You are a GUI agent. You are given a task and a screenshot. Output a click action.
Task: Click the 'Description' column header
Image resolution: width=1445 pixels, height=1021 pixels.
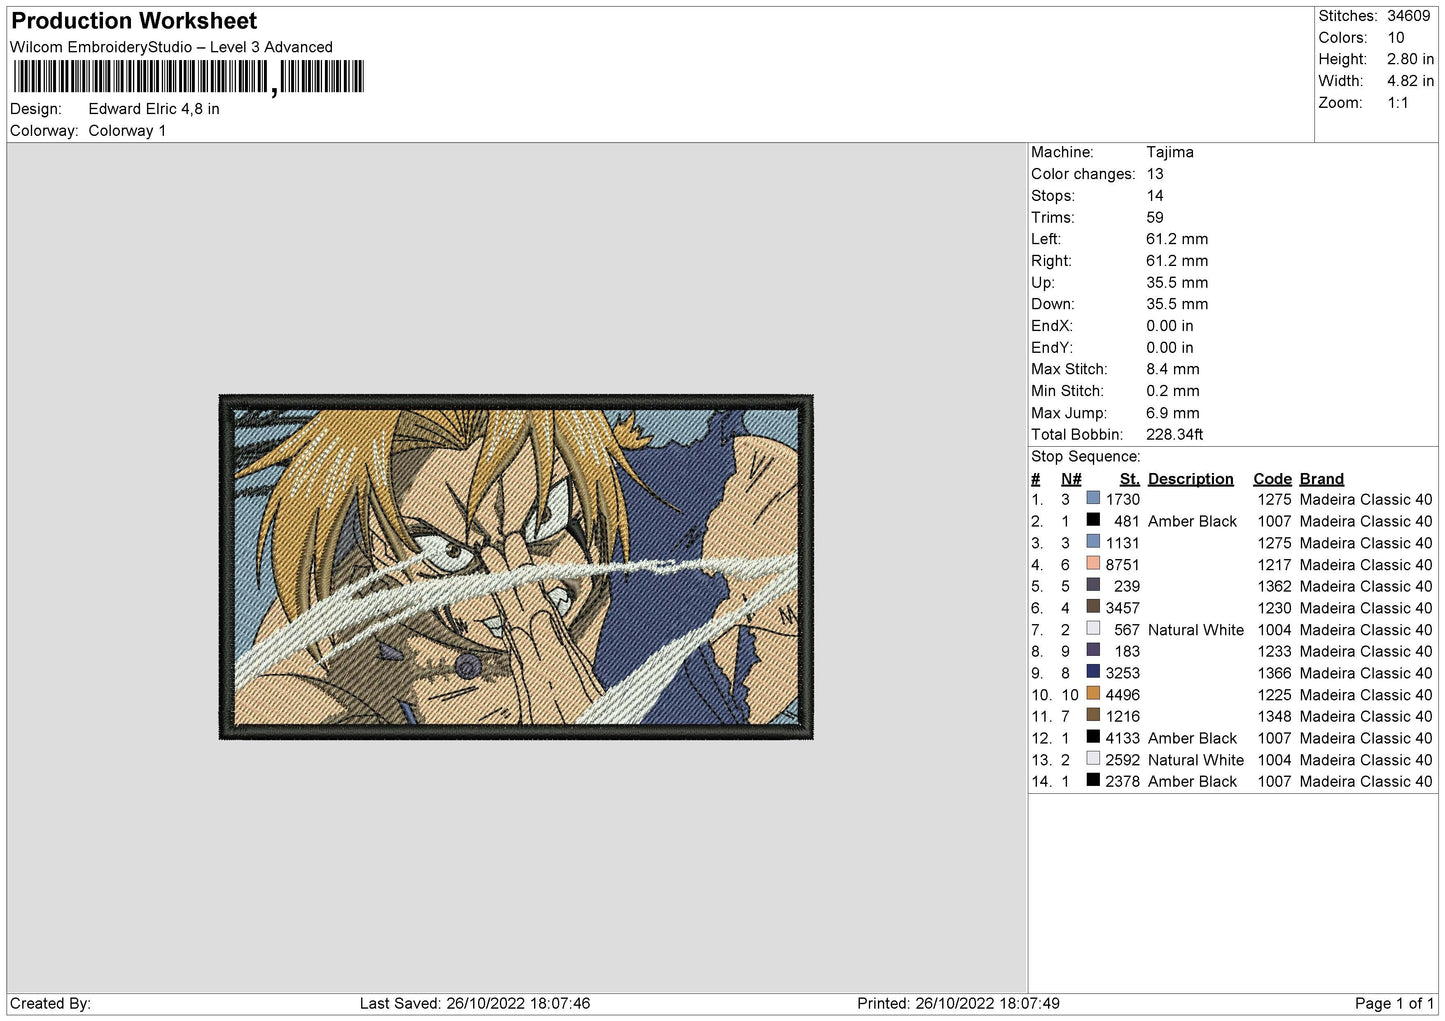1191,479
